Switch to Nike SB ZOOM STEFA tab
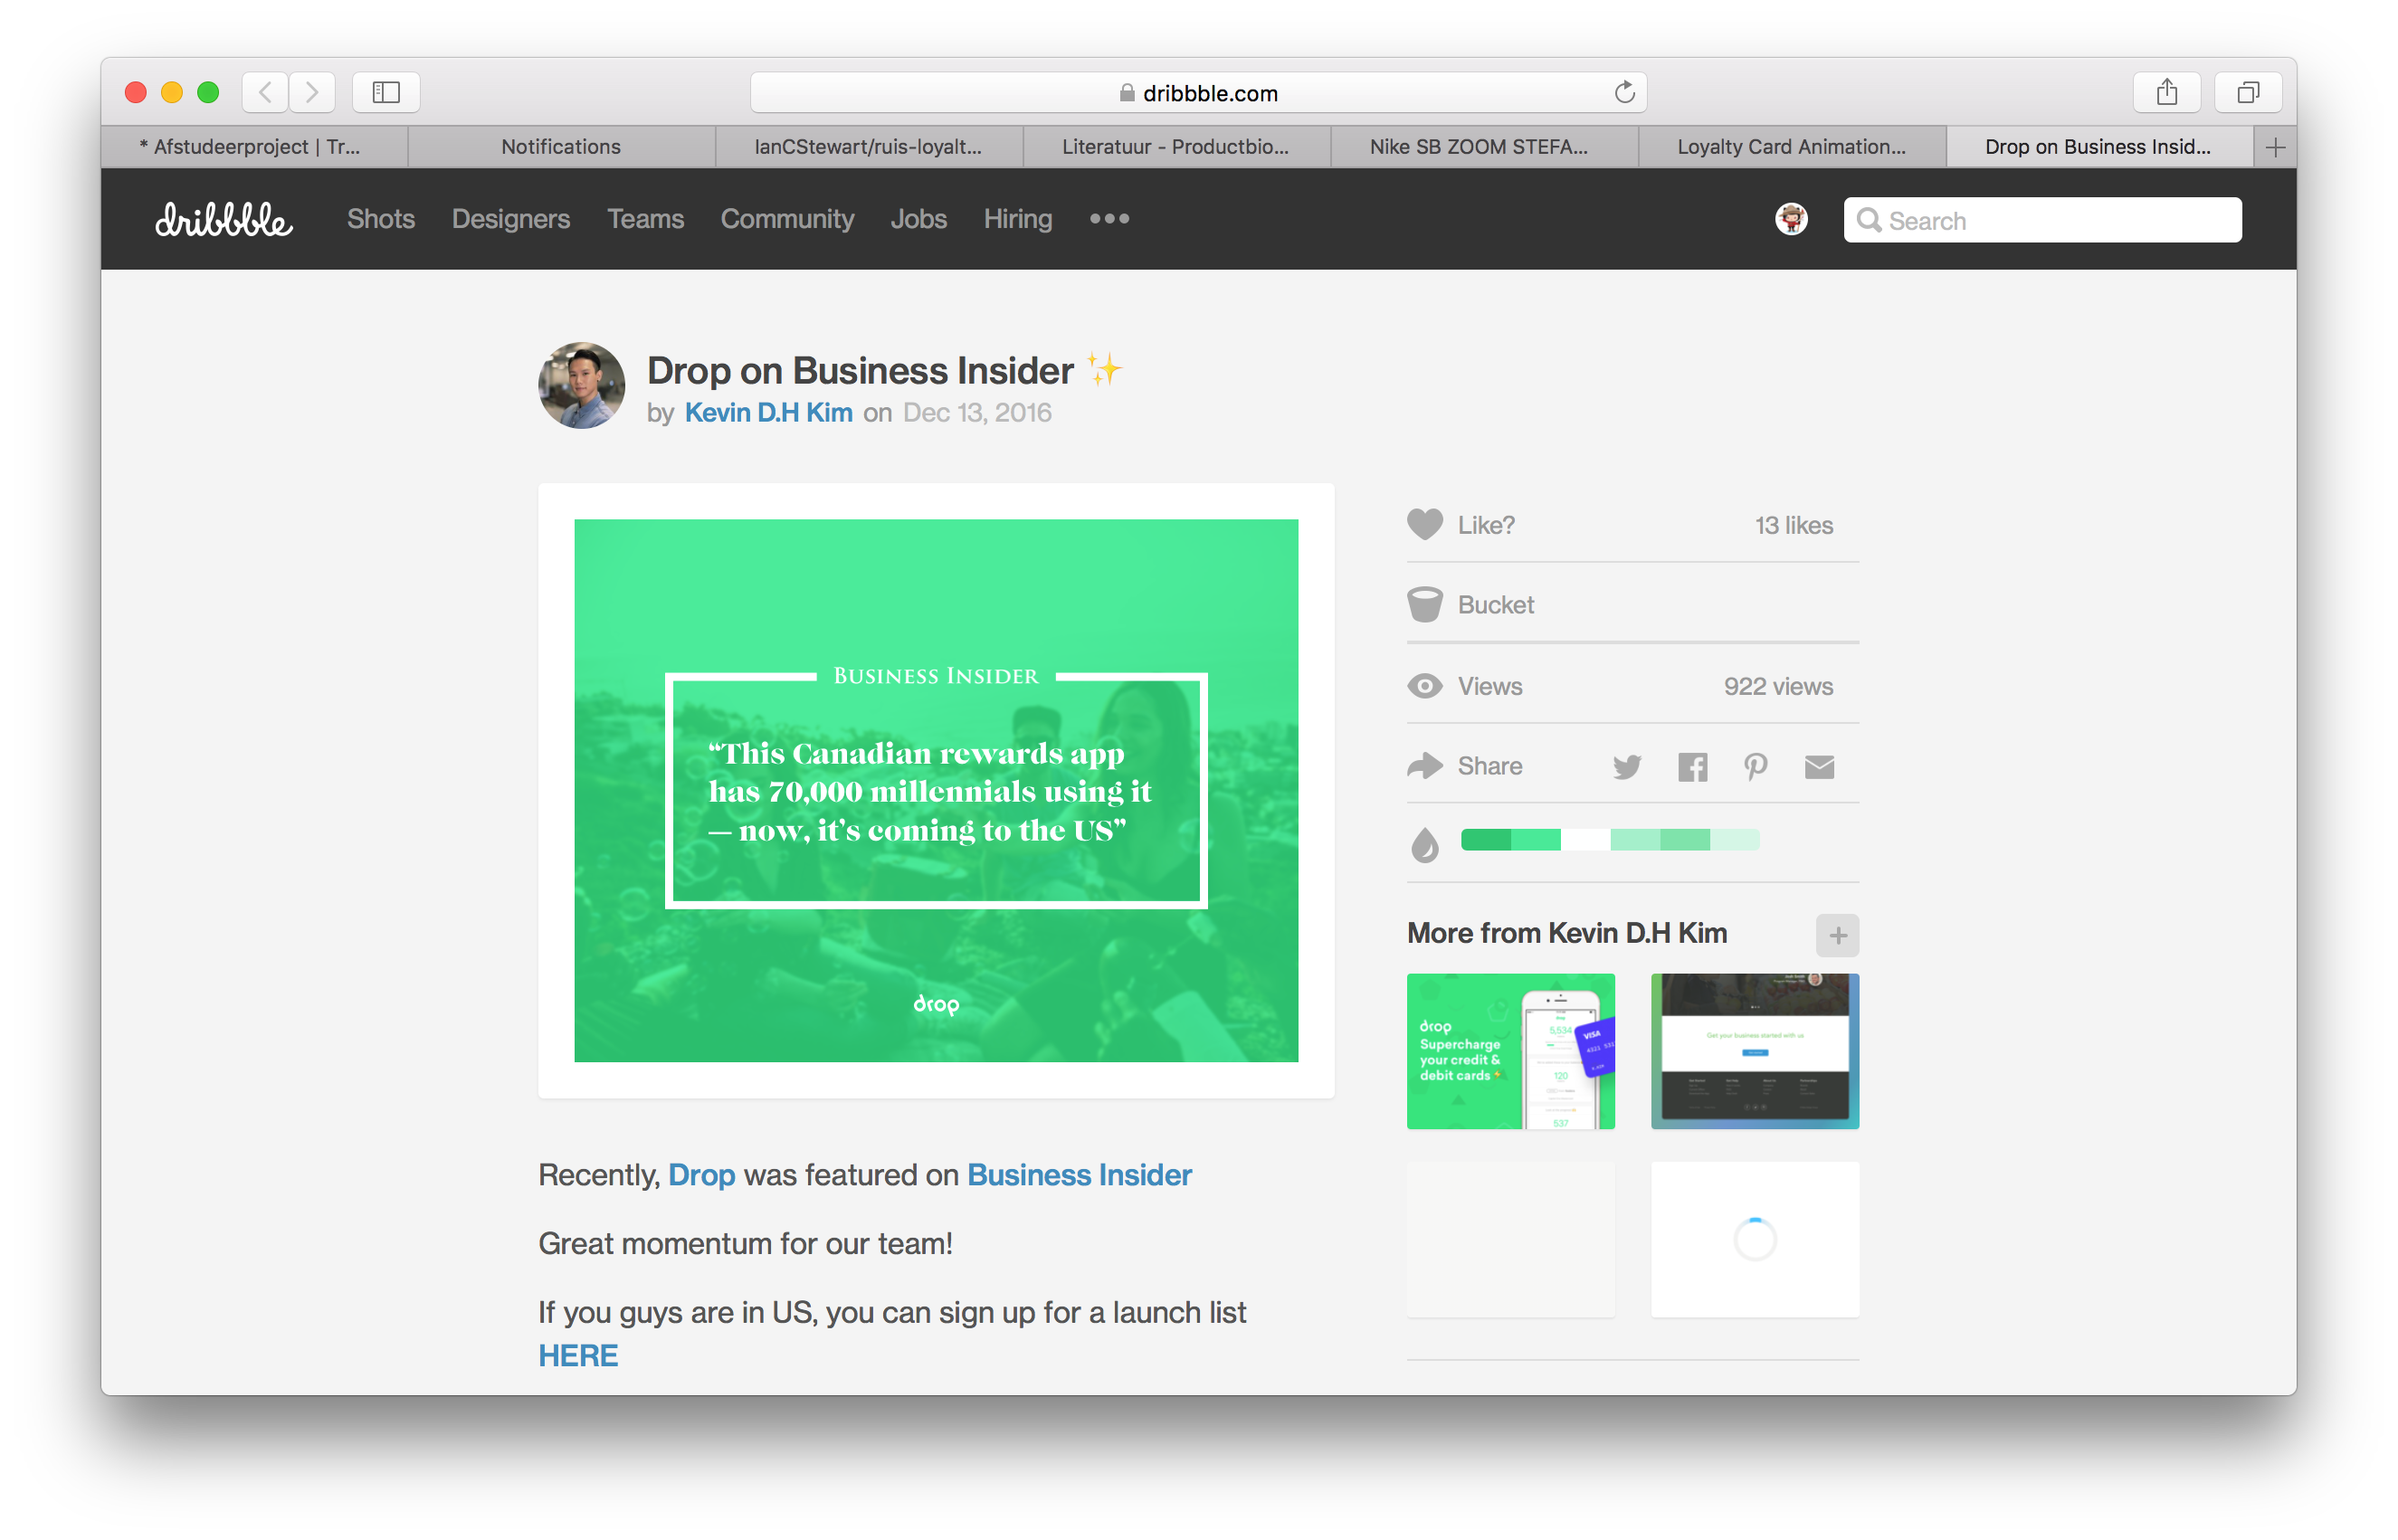2398x1540 pixels. [x=1483, y=147]
